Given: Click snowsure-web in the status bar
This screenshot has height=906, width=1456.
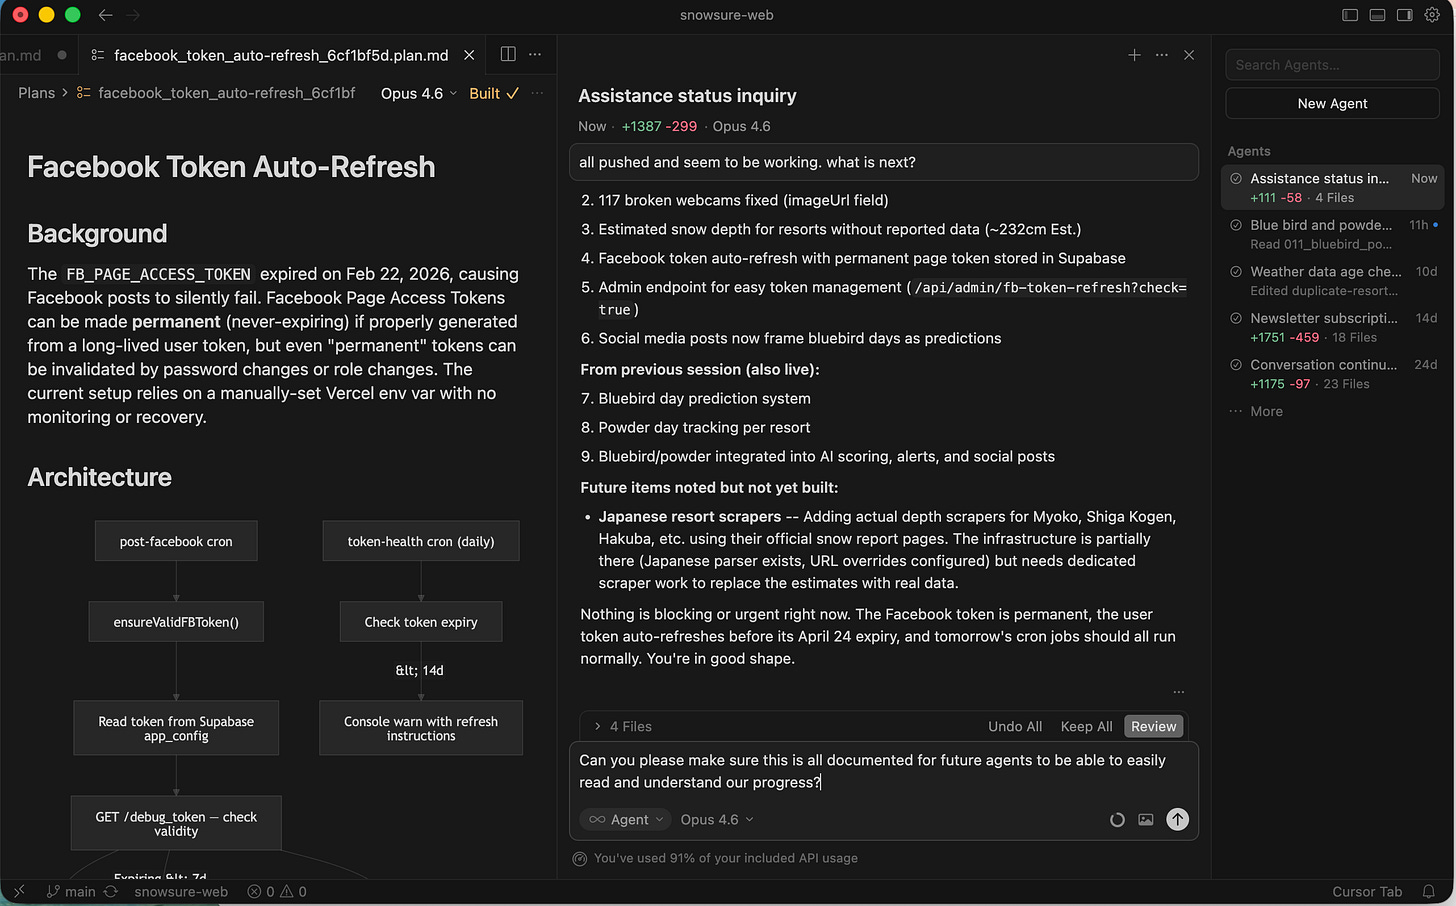Looking at the screenshot, I should (x=181, y=892).
